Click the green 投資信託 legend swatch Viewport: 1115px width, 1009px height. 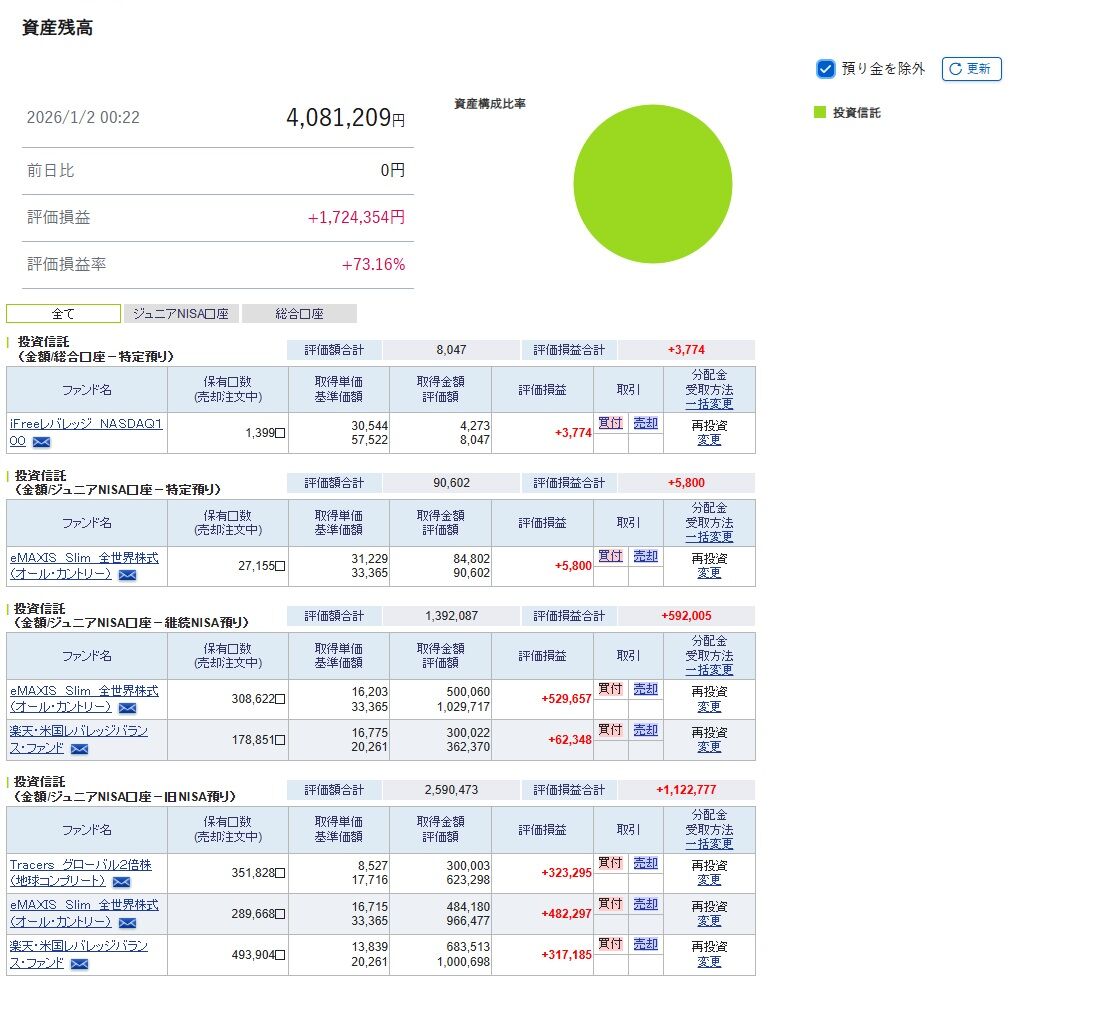(x=820, y=112)
